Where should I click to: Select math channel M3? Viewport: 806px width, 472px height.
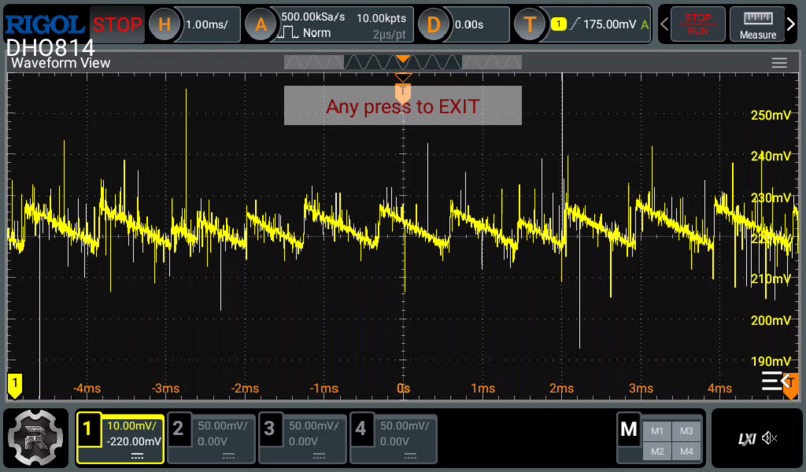tap(687, 431)
